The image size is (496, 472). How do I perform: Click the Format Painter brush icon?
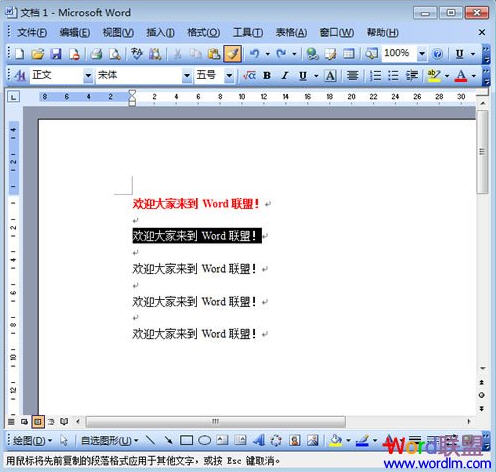(x=233, y=54)
